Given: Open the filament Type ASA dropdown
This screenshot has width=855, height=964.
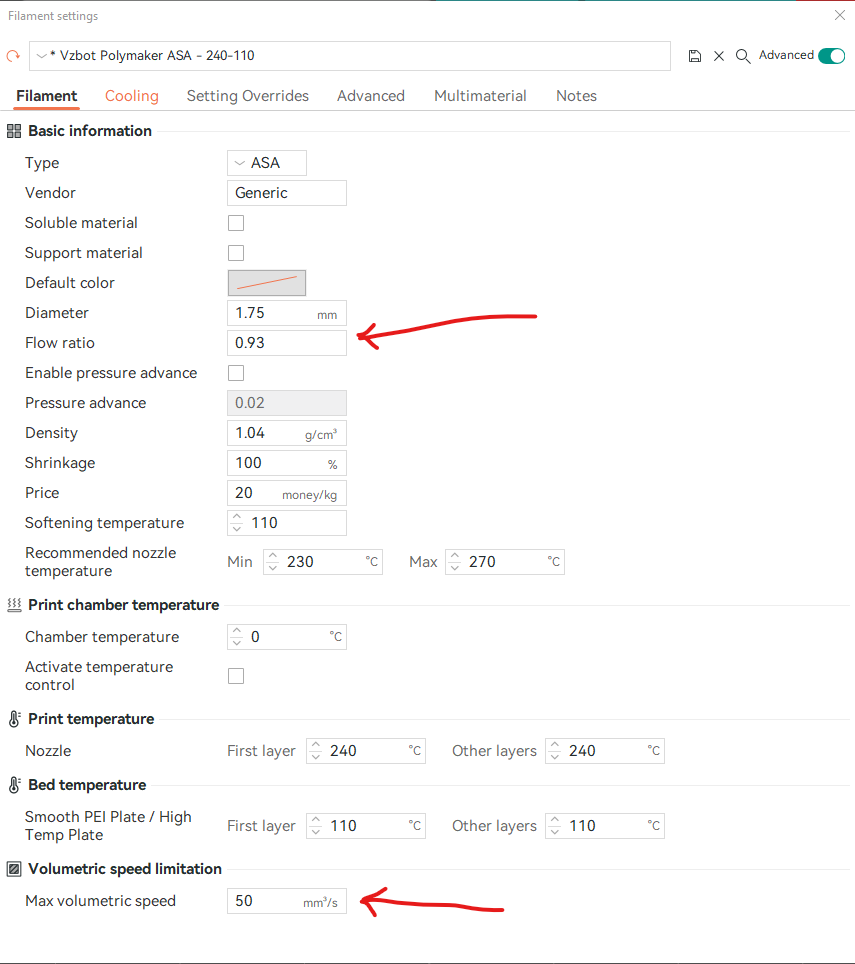Looking at the screenshot, I should 267,163.
